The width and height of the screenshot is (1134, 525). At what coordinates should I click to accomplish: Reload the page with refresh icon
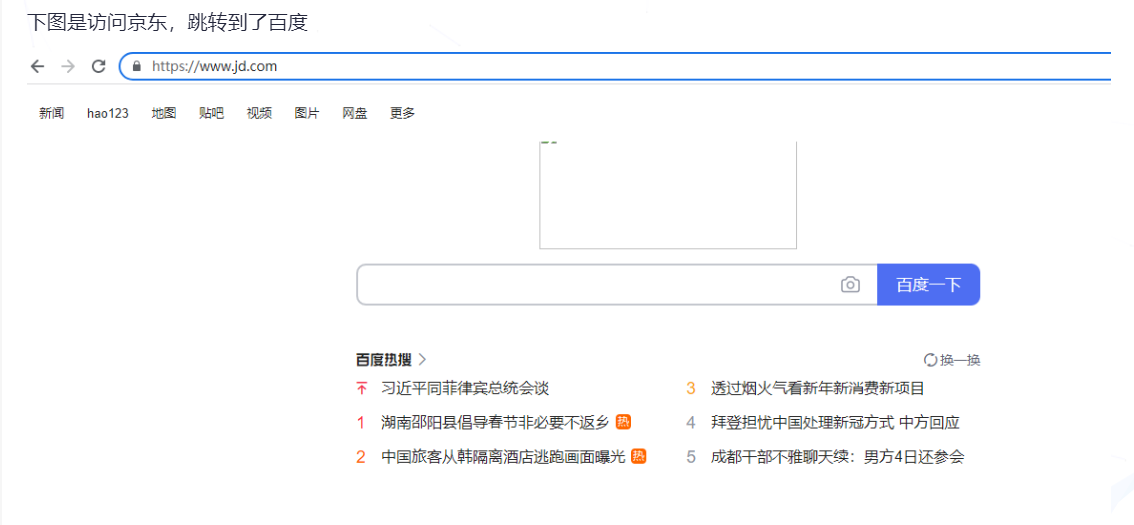pyautogui.click(x=98, y=66)
